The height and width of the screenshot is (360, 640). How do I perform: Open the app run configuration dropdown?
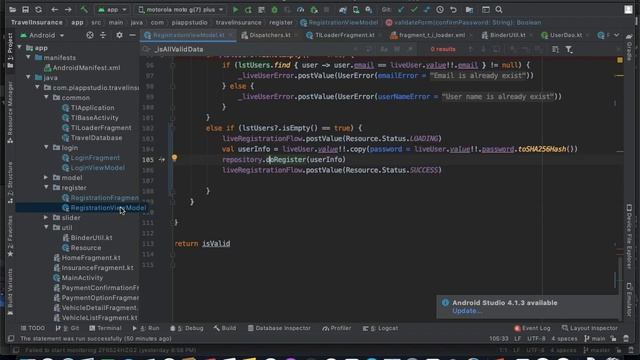point(112,9)
